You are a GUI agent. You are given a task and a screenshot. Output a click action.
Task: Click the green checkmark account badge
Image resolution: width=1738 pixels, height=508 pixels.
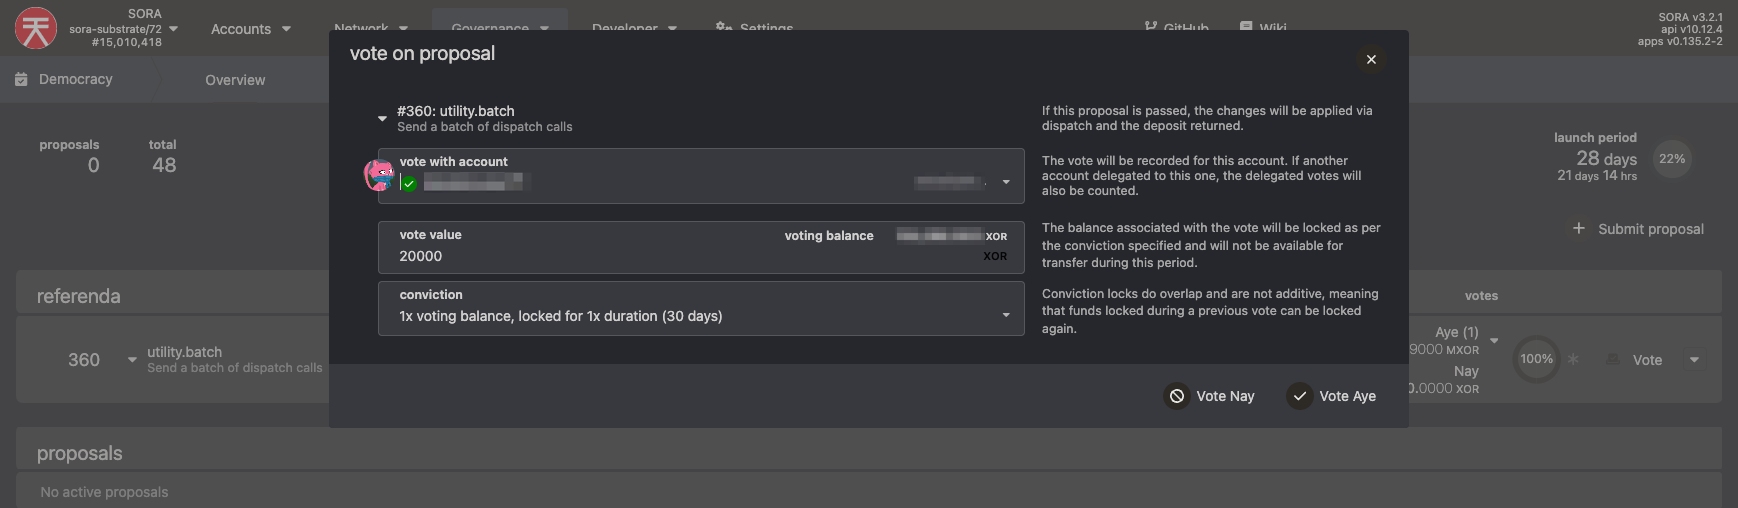click(x=409, y=183)
